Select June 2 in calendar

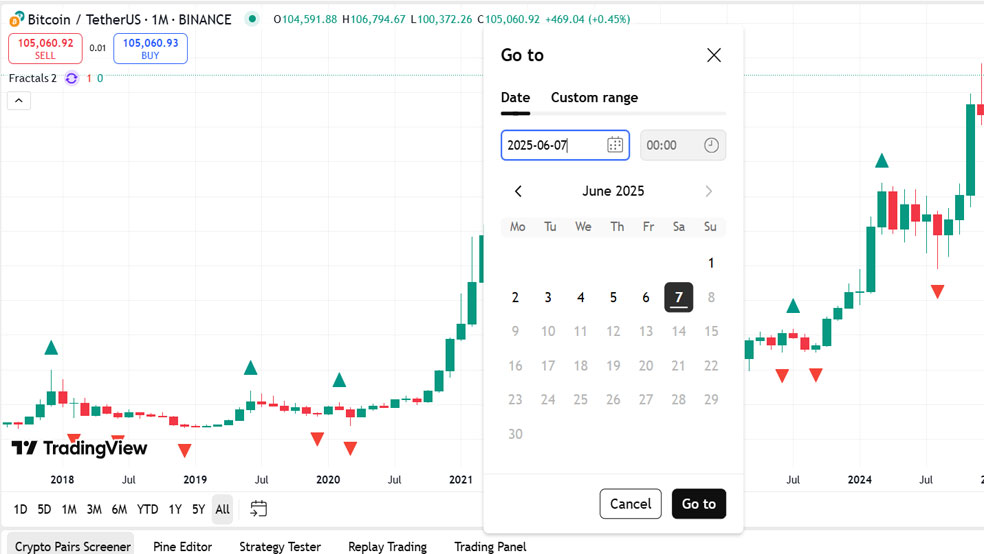[515, 297]
